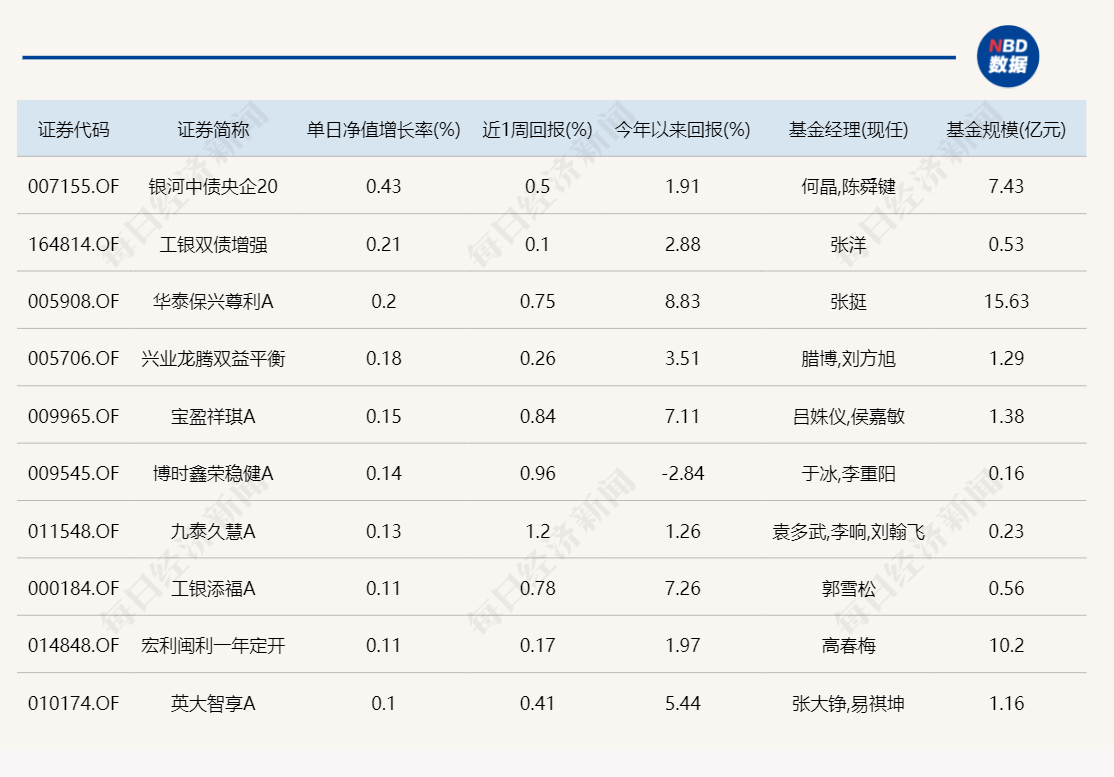Select daily growth value 0.43
Viewport: 1114px width, 777px height.
tap(384, 187)
